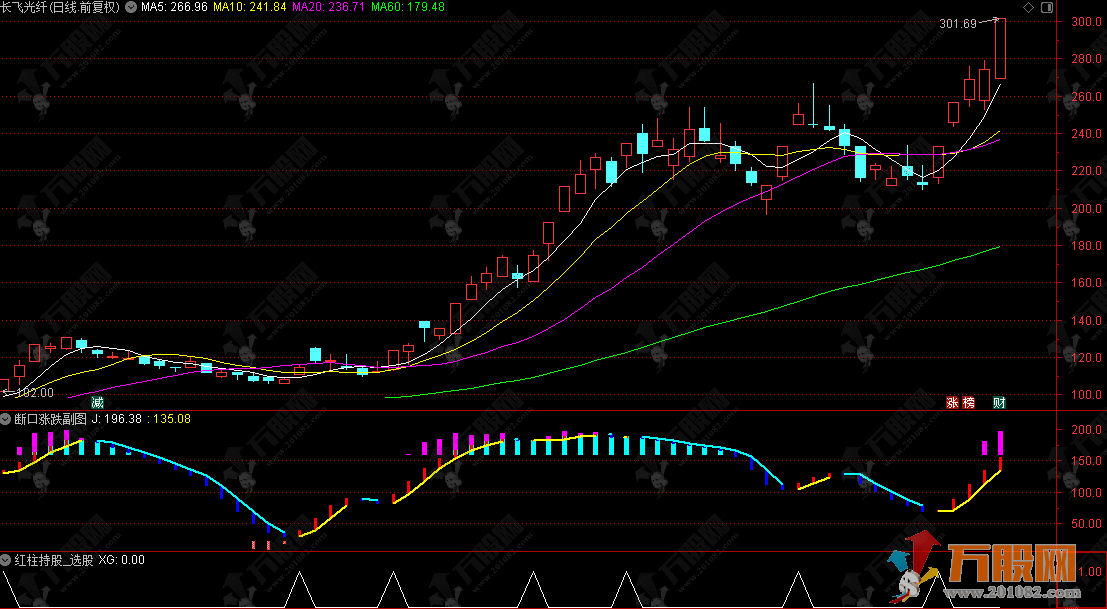Select the MA60 moving average label
The height and width of the screenshot is (609, 1107).
407,7
